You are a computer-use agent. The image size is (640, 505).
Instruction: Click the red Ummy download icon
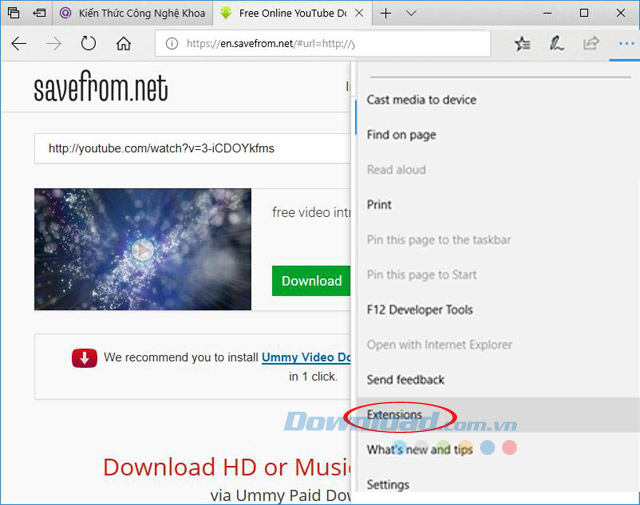pos(84,358)
